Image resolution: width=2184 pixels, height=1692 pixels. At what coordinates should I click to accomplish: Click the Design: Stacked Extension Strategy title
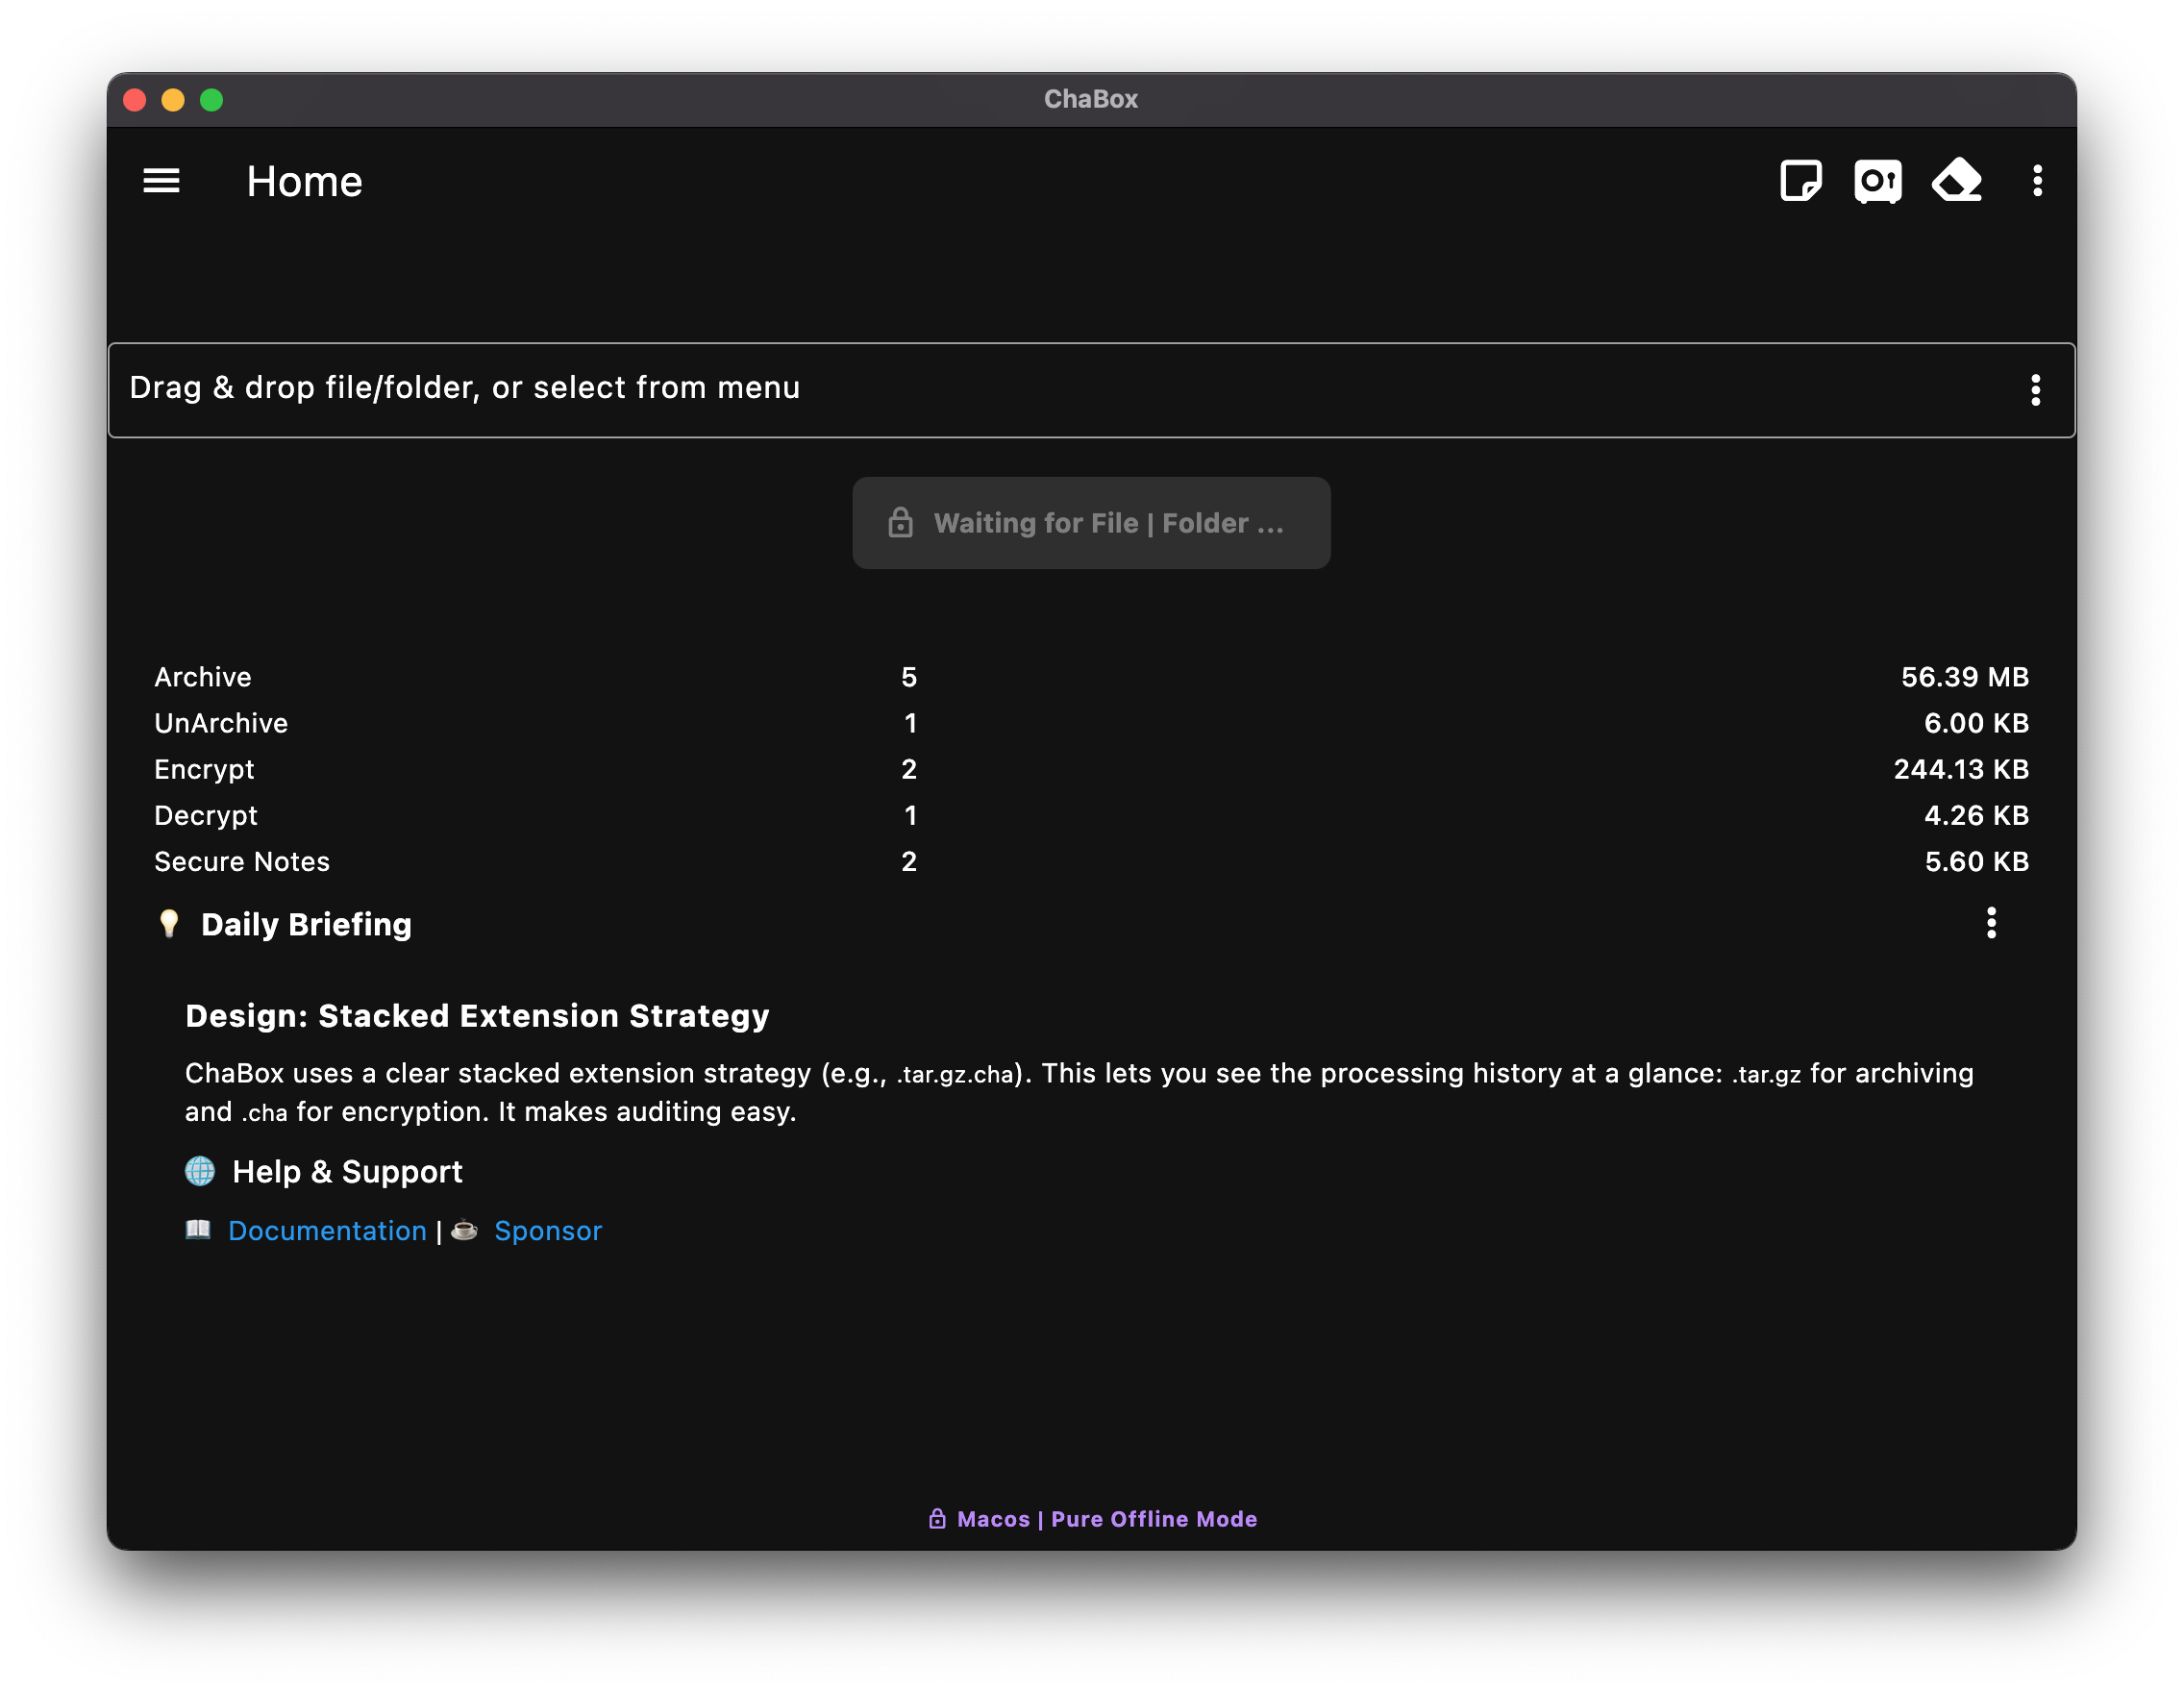477,1015
